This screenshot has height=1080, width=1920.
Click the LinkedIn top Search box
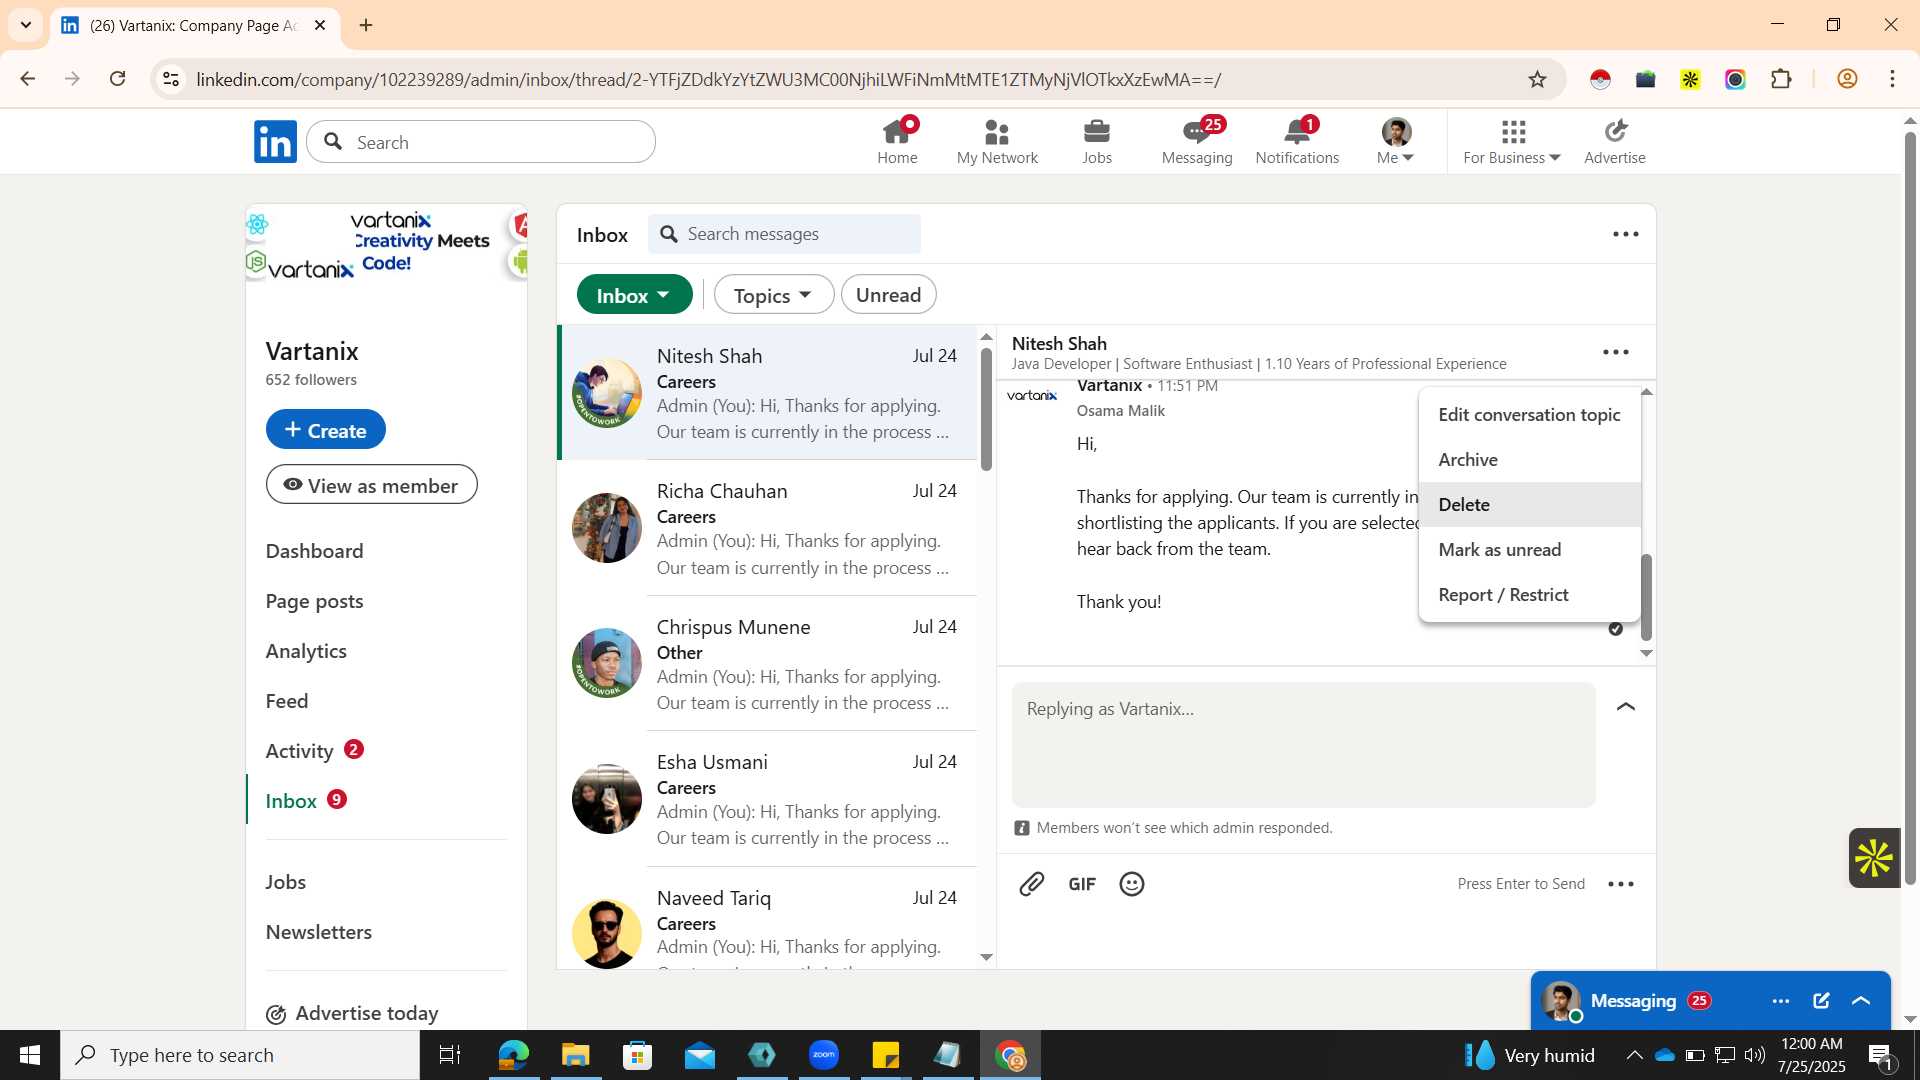[x=481, y=142]
